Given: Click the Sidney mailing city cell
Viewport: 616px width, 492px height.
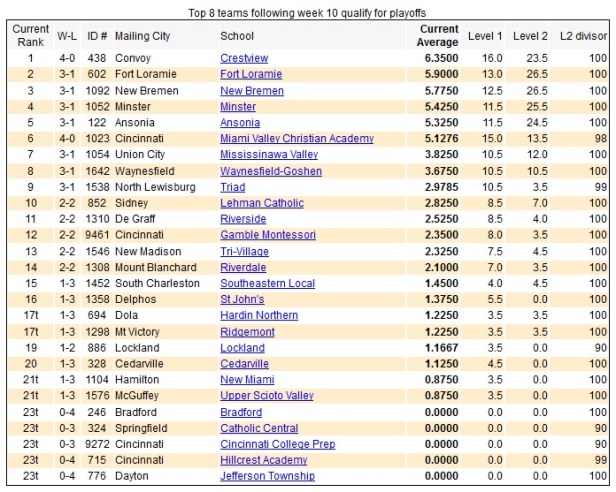Looking at the screenshot, I should [132, 203].
